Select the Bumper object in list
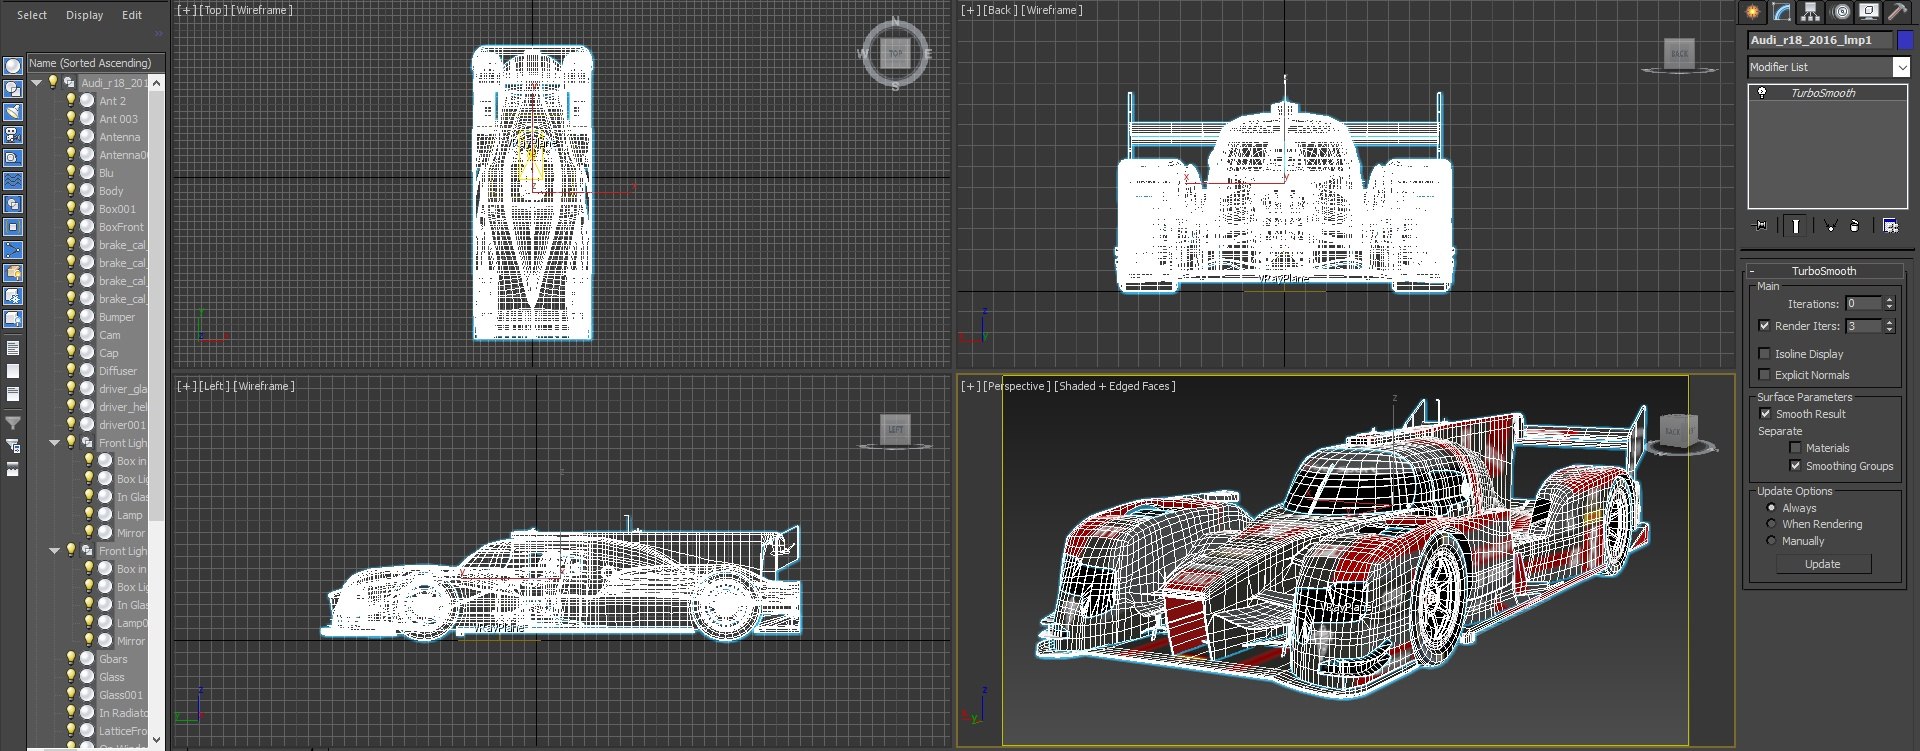Viewport: 1920px width, 751px height. tap(117, 317)
